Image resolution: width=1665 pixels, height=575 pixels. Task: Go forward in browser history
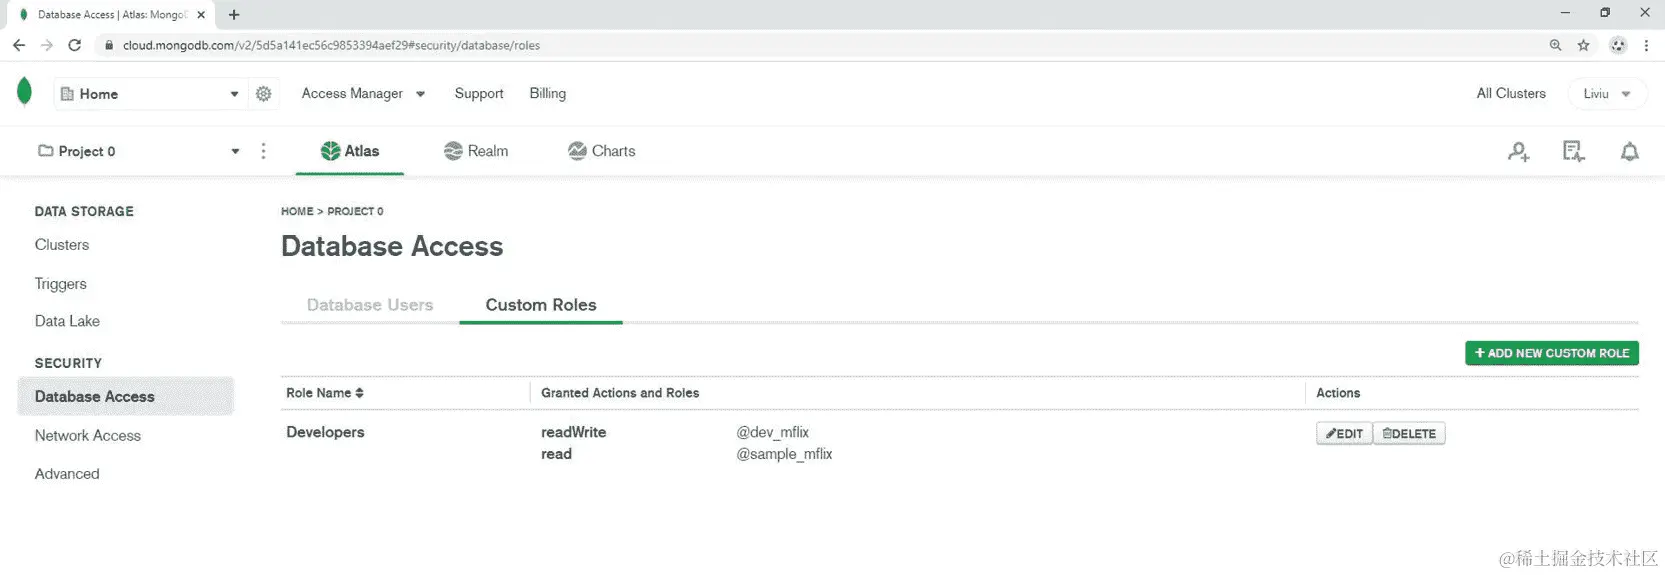click(46, 45)
